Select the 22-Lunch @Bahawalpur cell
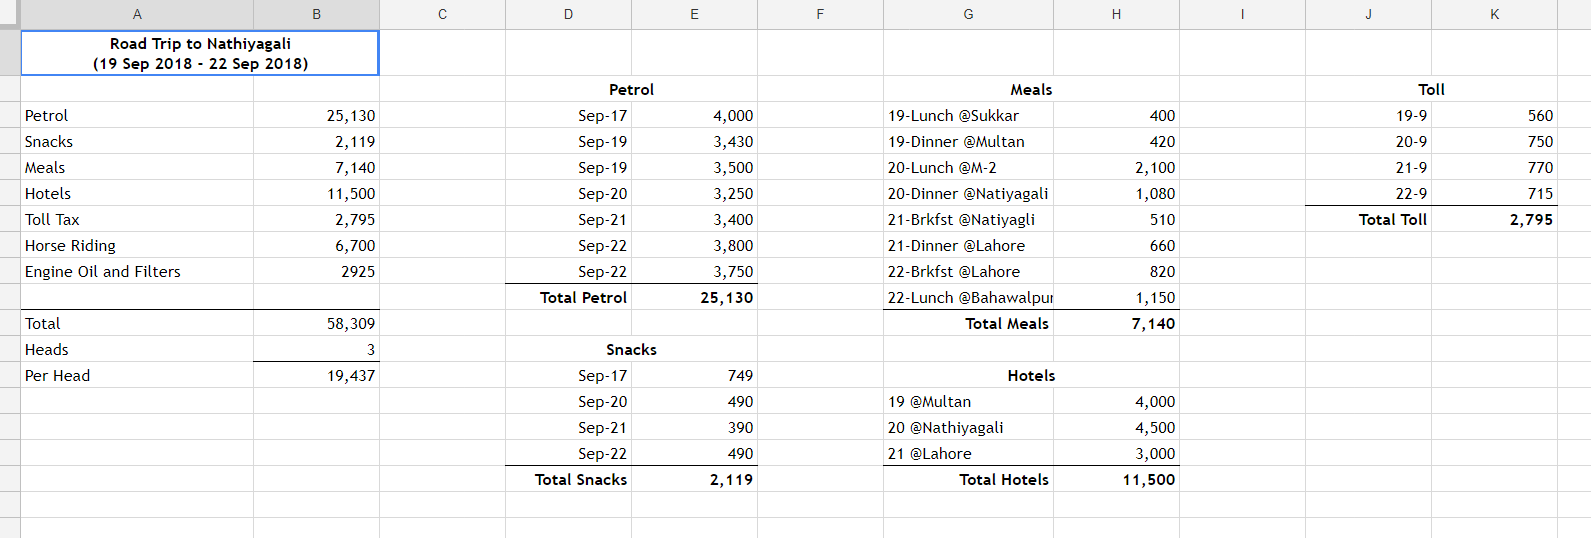Viewport: 1591px width, 538px height. 968,297
